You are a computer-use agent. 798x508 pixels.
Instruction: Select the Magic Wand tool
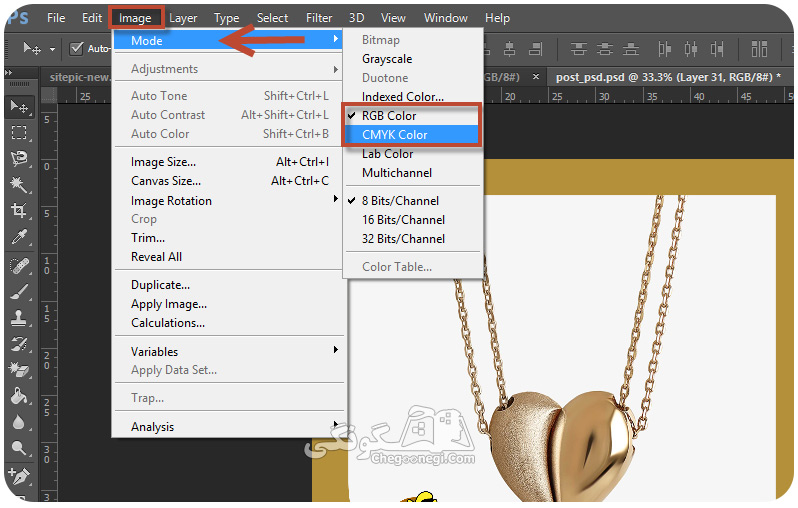click(x=19, y=185)
